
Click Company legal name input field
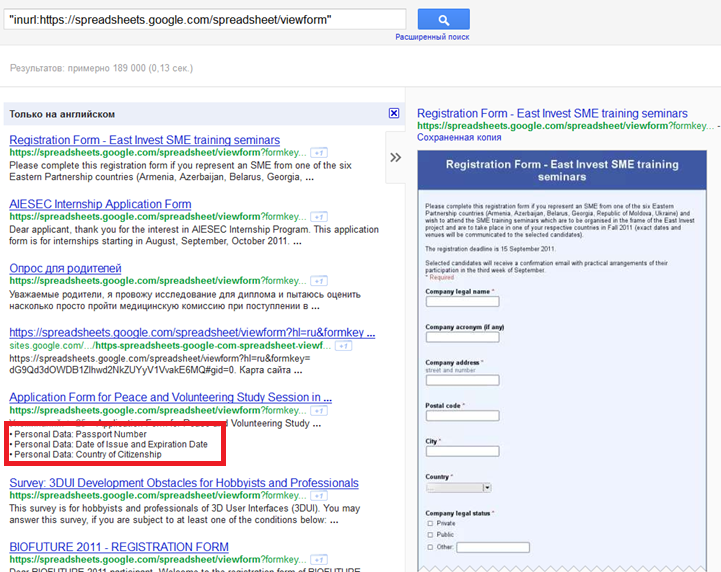coord(462,302)
